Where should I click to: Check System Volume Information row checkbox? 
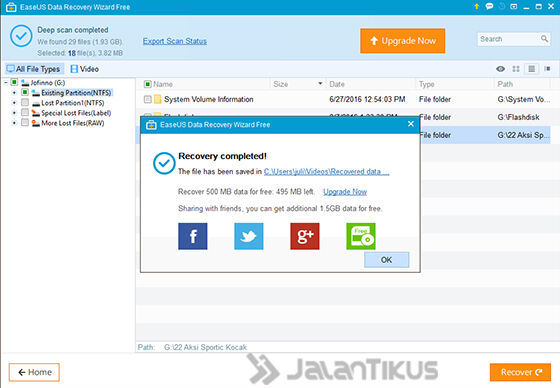(148, 99)
